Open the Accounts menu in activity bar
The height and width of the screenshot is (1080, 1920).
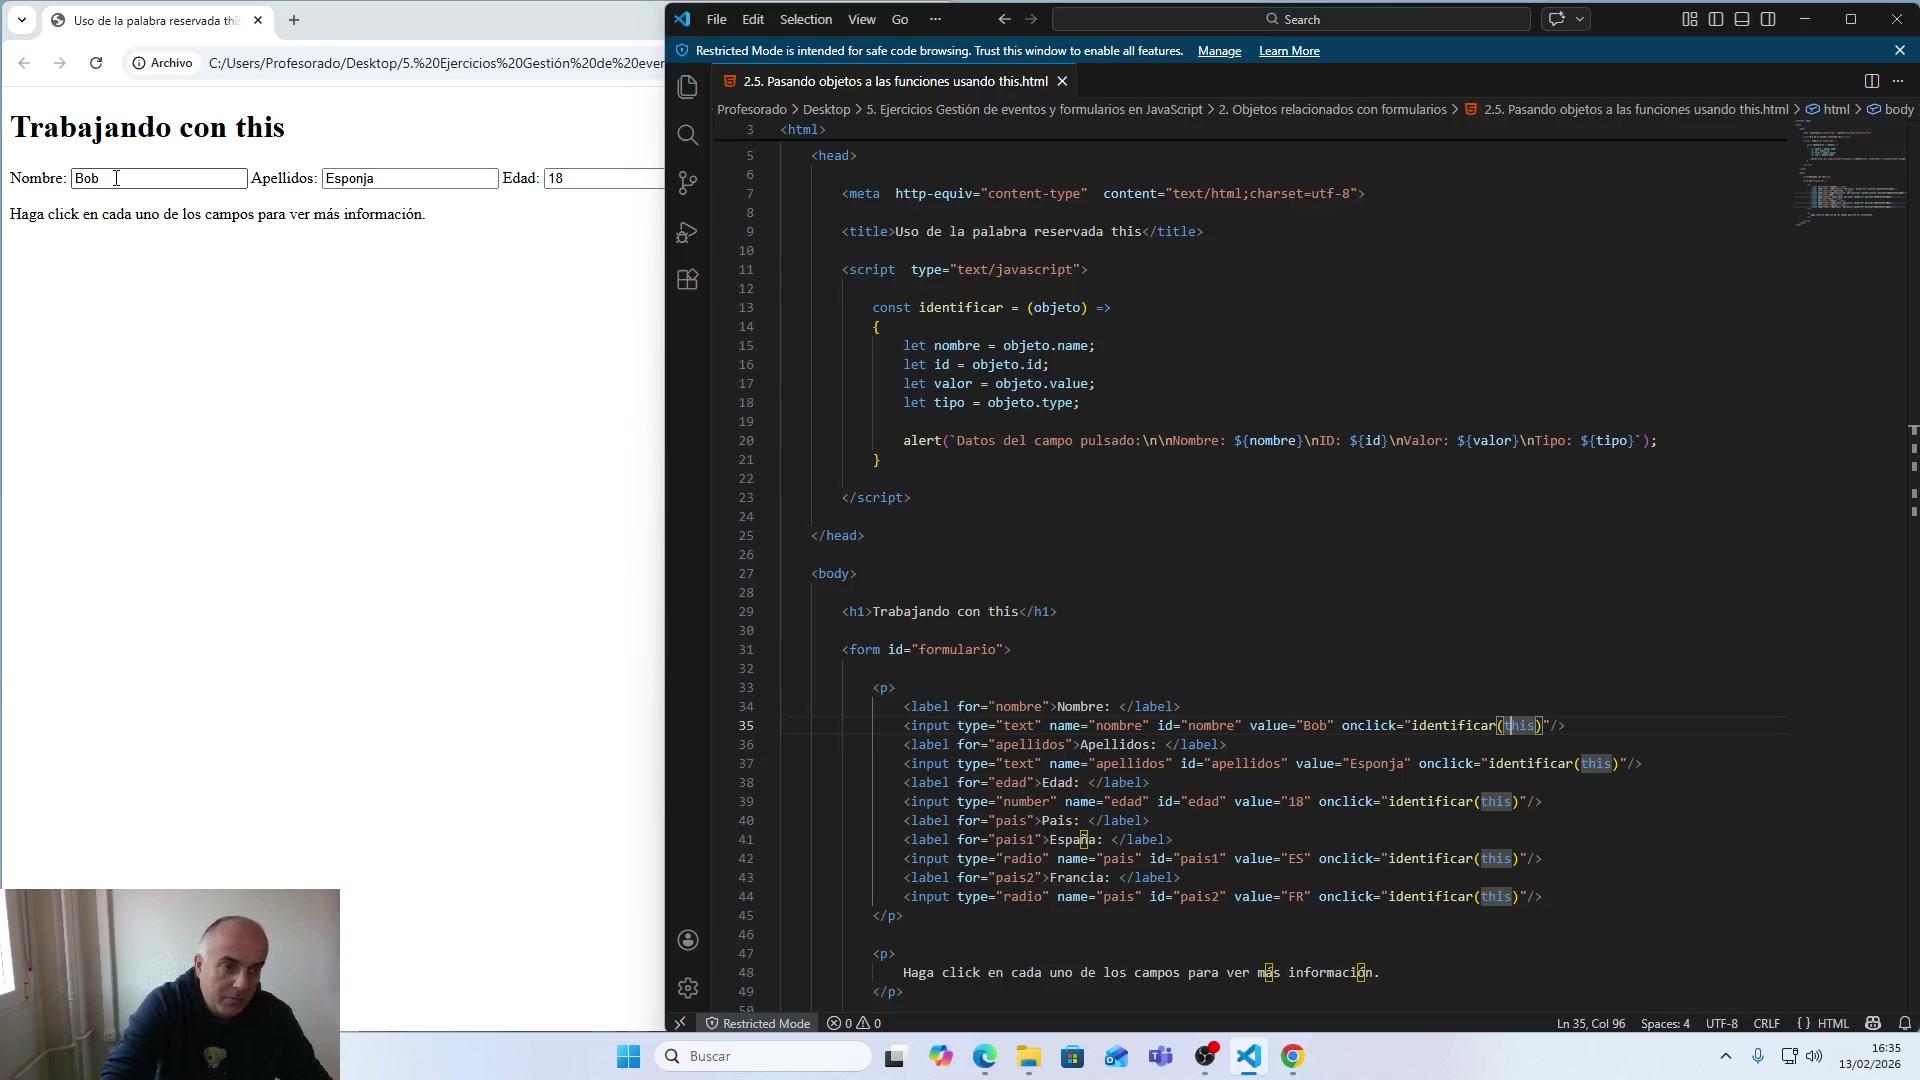(x=687, y=940)
